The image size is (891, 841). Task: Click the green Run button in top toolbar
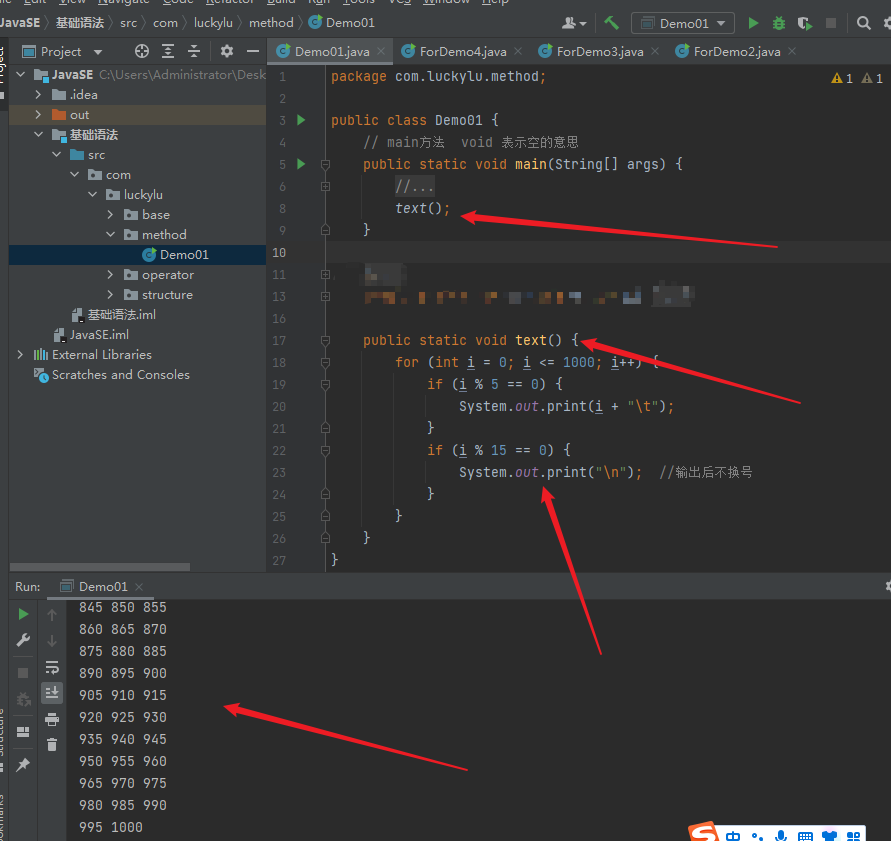click(754, 23)
